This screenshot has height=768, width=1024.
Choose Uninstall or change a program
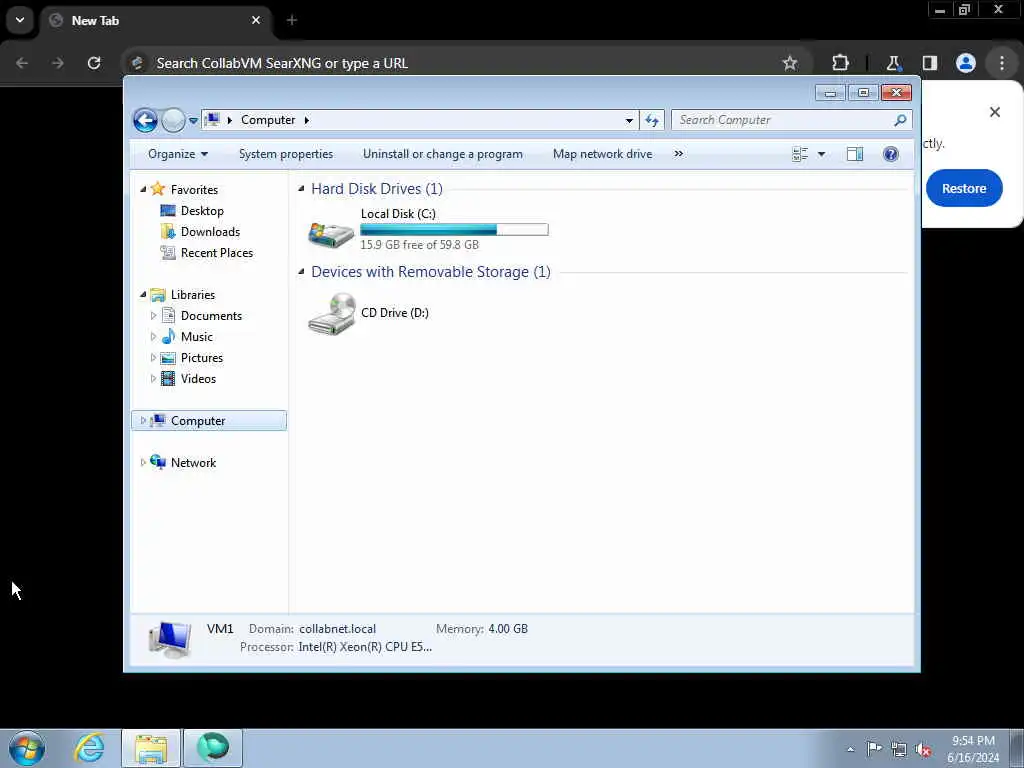click(x=443, y=154)
